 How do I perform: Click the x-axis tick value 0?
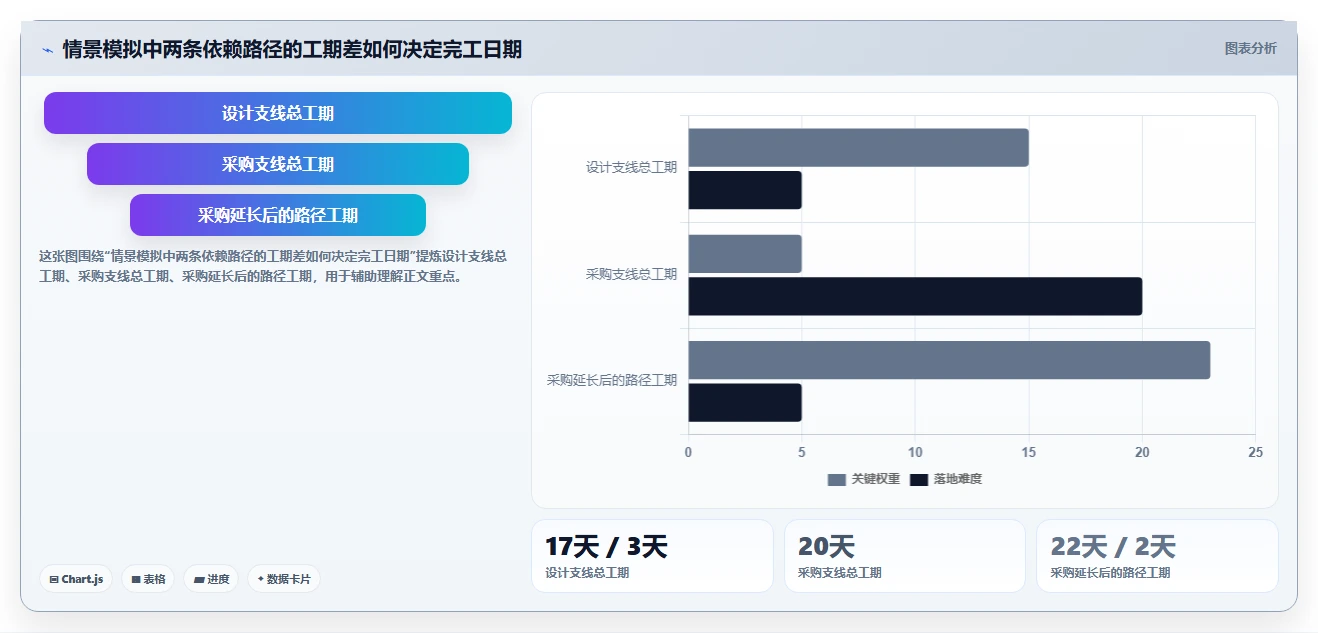688,452
